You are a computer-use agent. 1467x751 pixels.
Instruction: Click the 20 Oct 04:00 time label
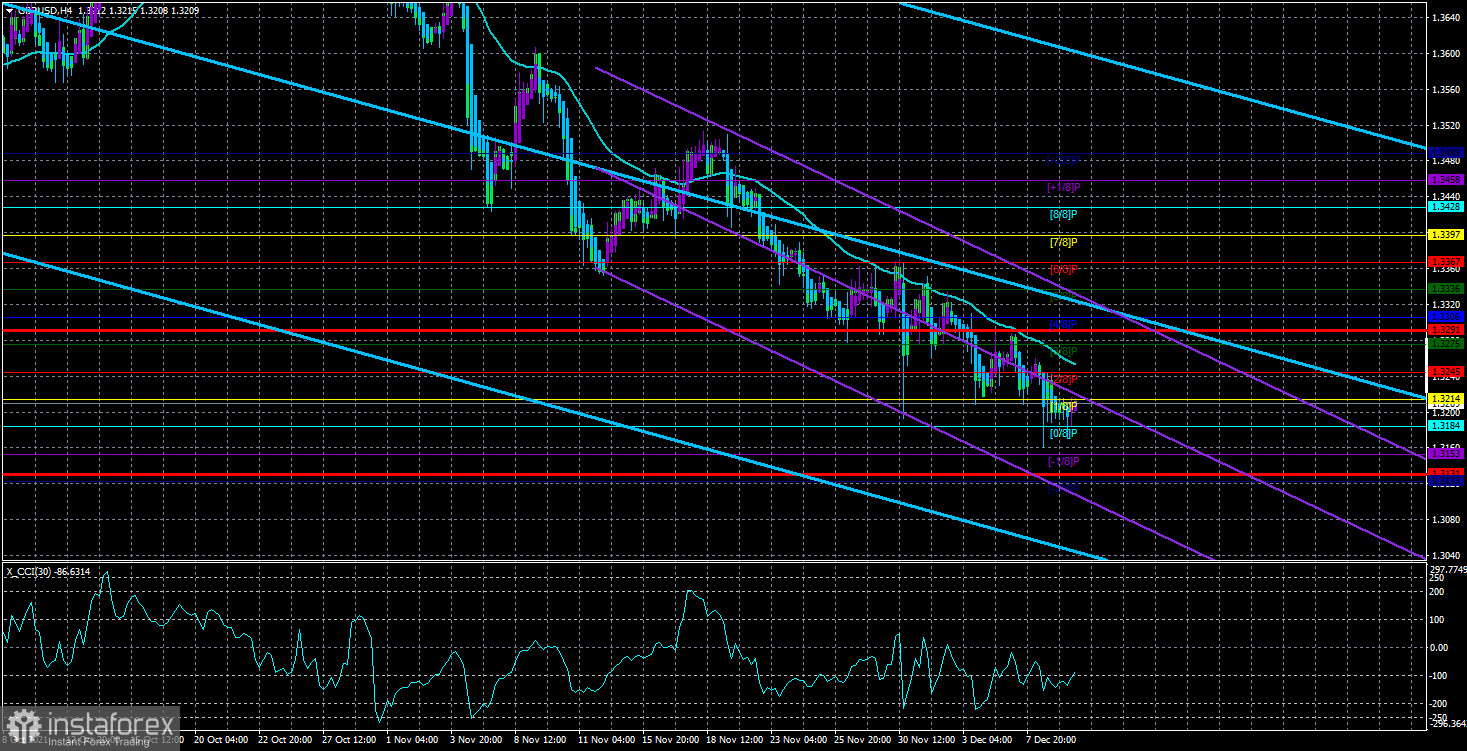click(221, 740)
